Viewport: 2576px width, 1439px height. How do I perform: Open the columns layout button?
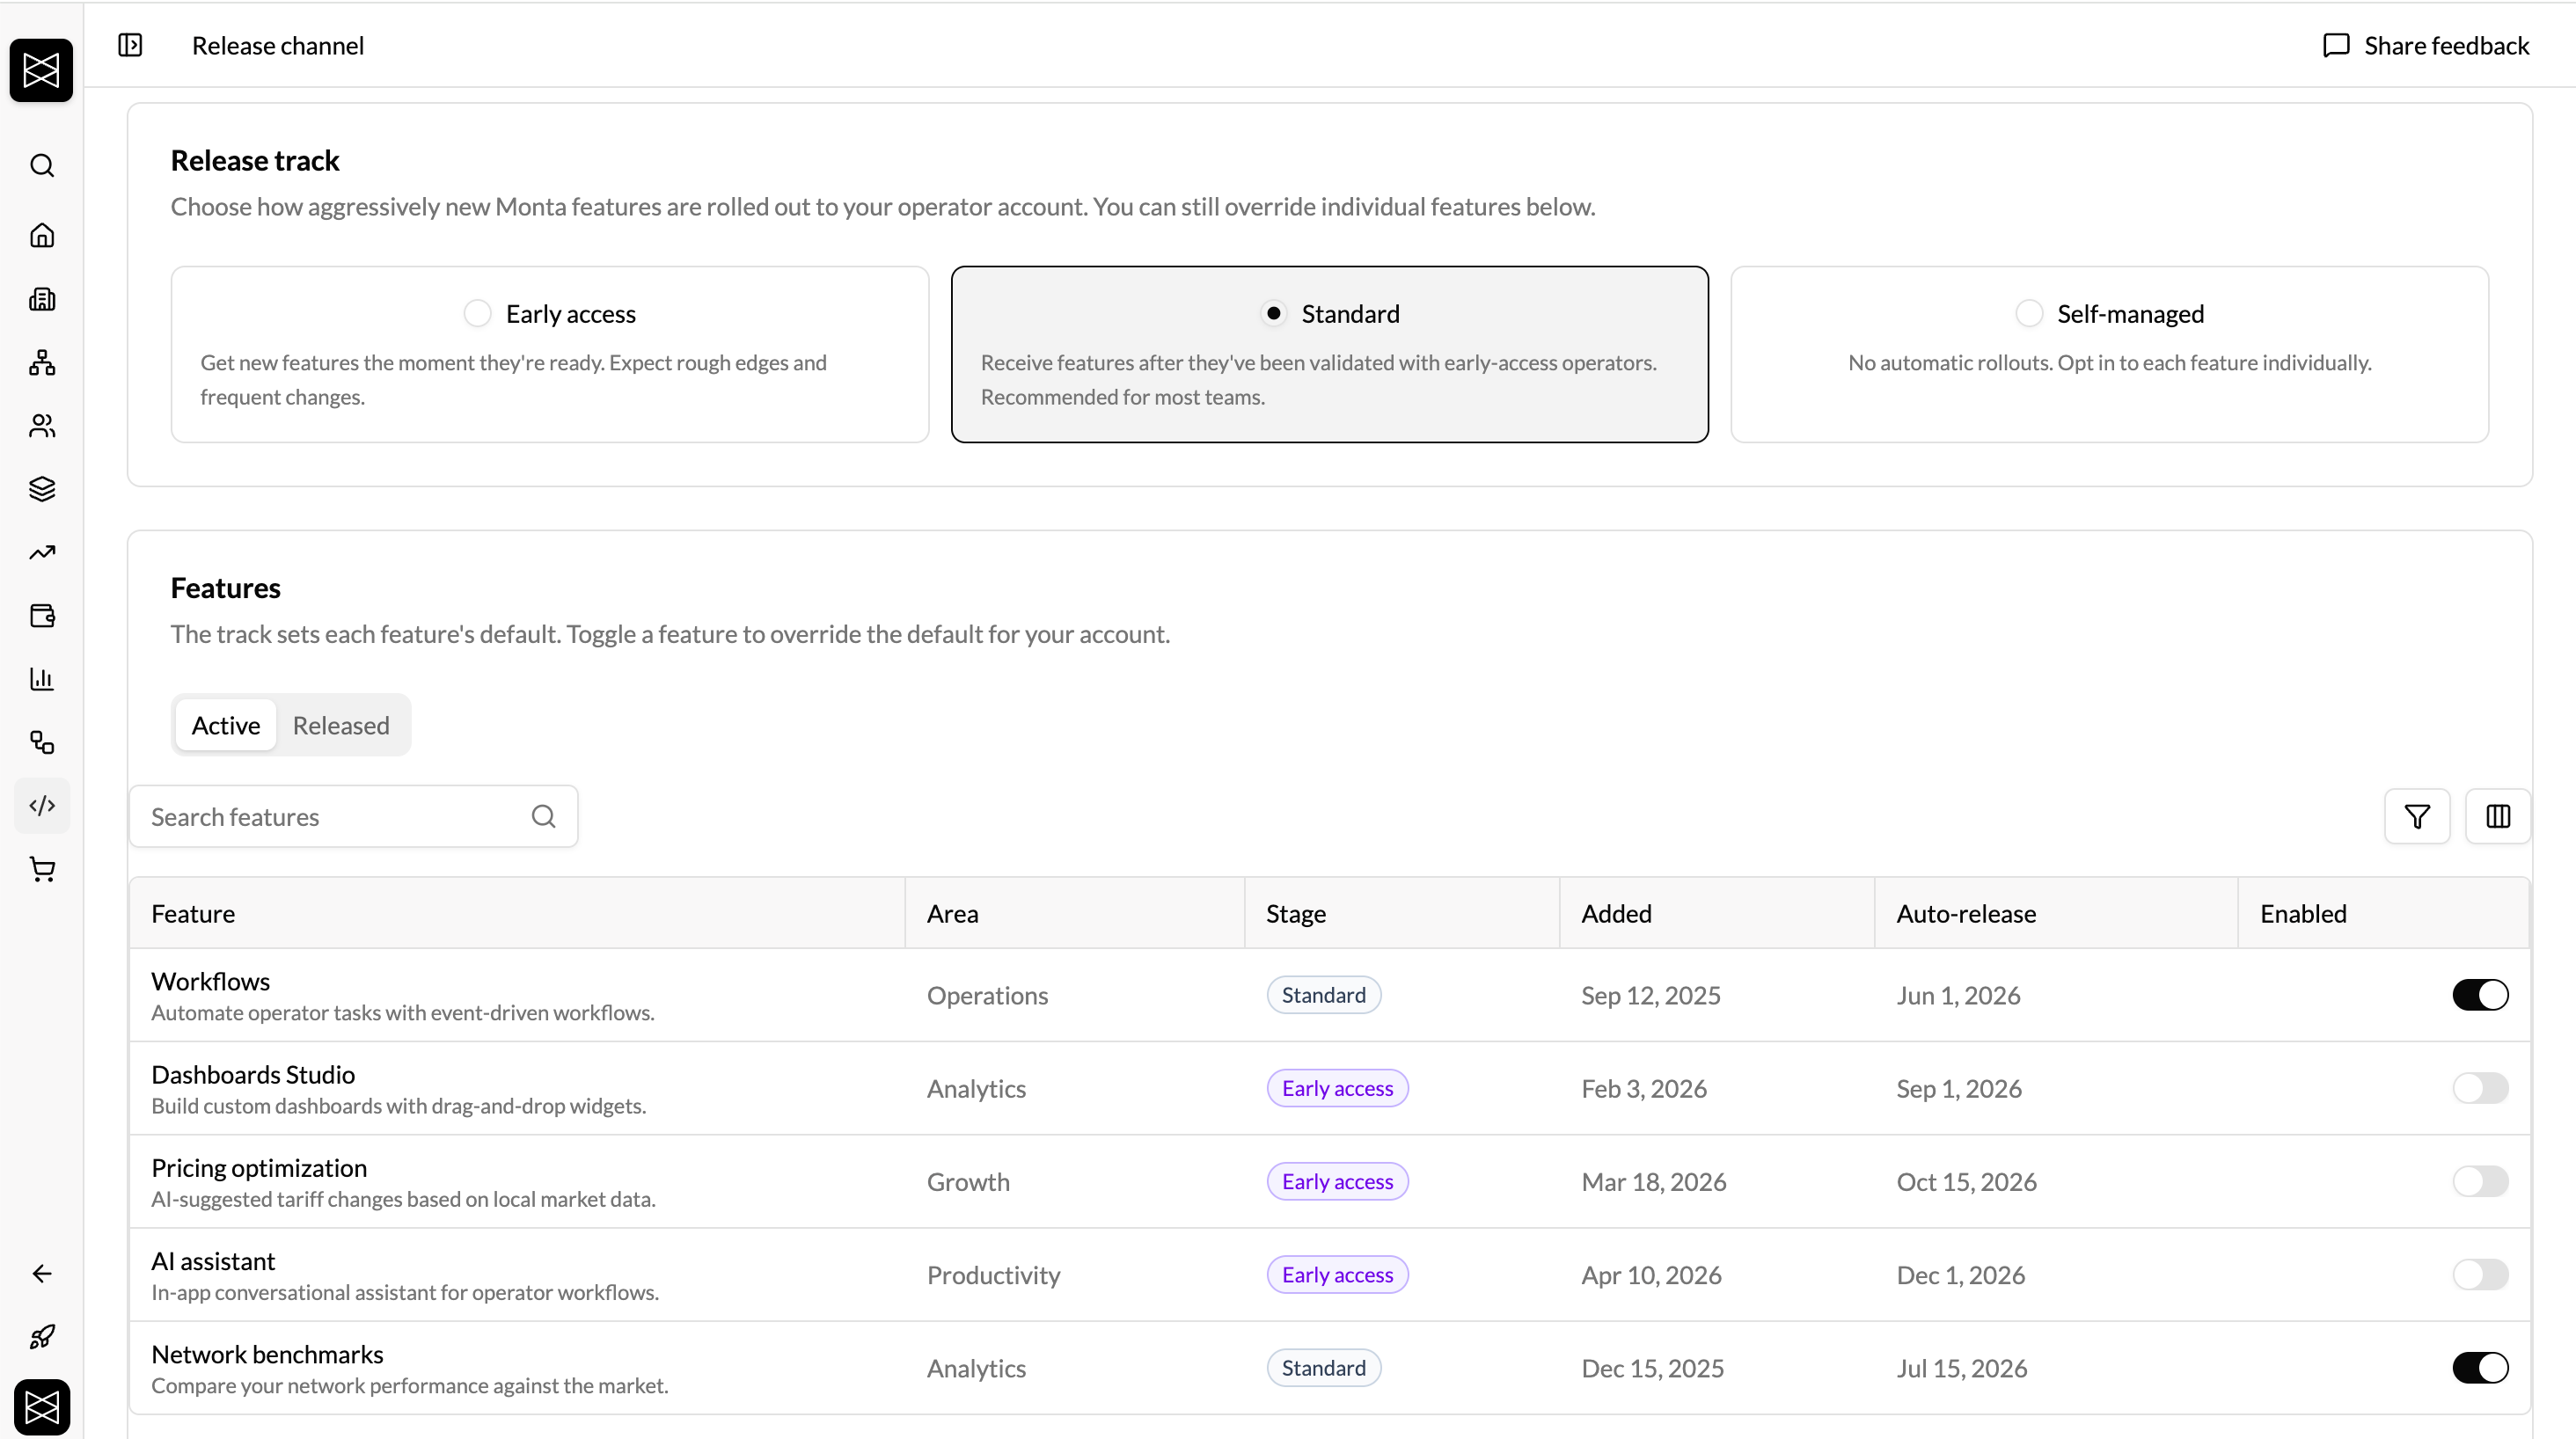coord(2497,817)
